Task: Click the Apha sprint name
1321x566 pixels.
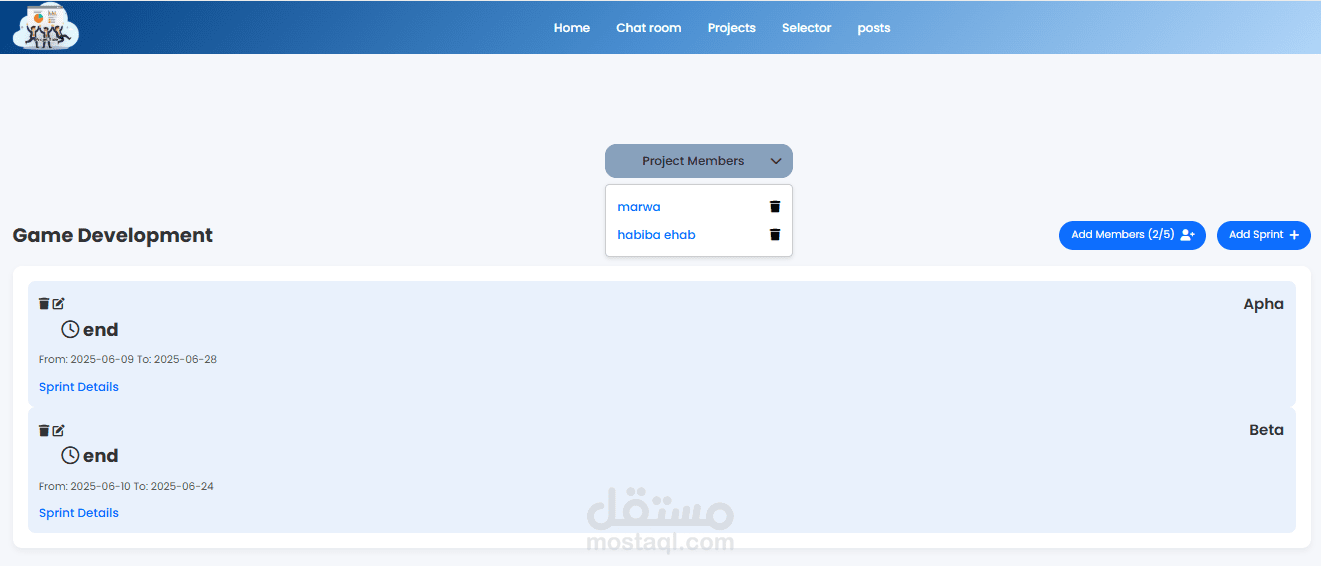Action: pos(1264,304)
